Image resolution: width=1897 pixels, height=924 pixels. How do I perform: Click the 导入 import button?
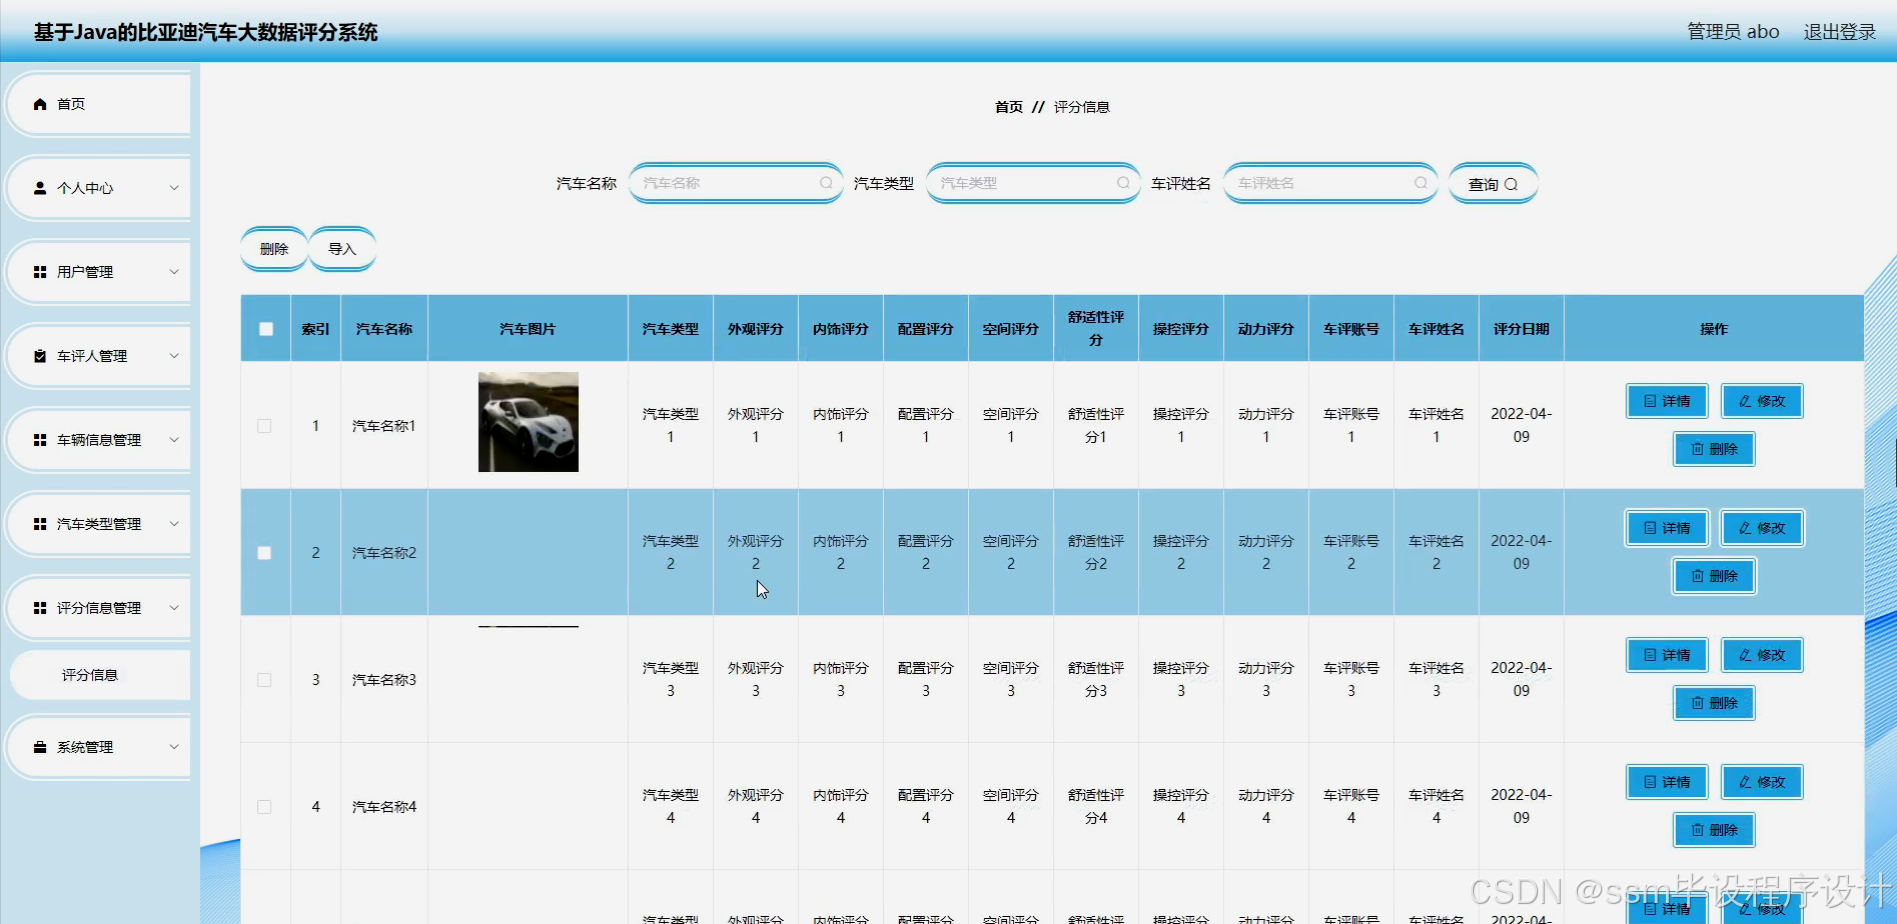click(x=342, y=249)
